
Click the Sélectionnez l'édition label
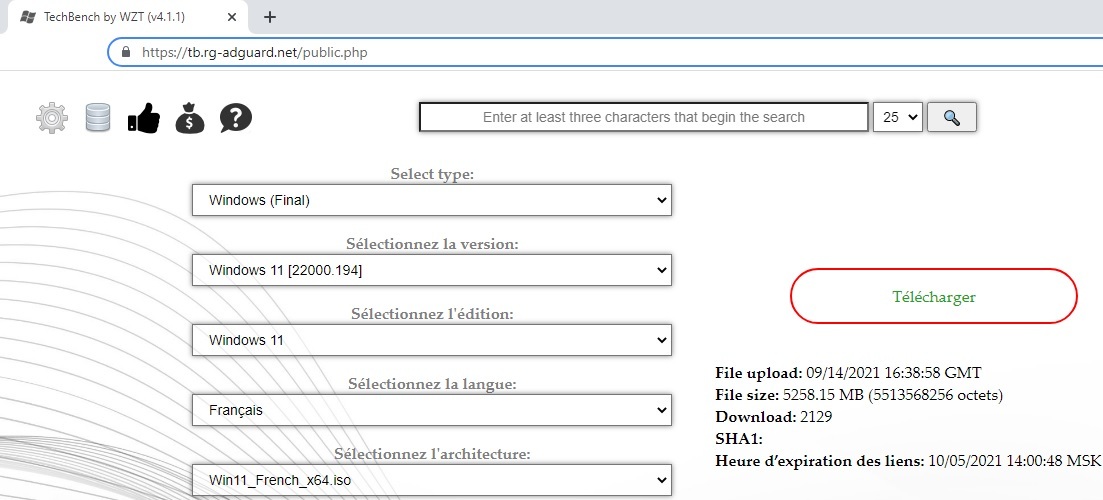coord(432,314)
